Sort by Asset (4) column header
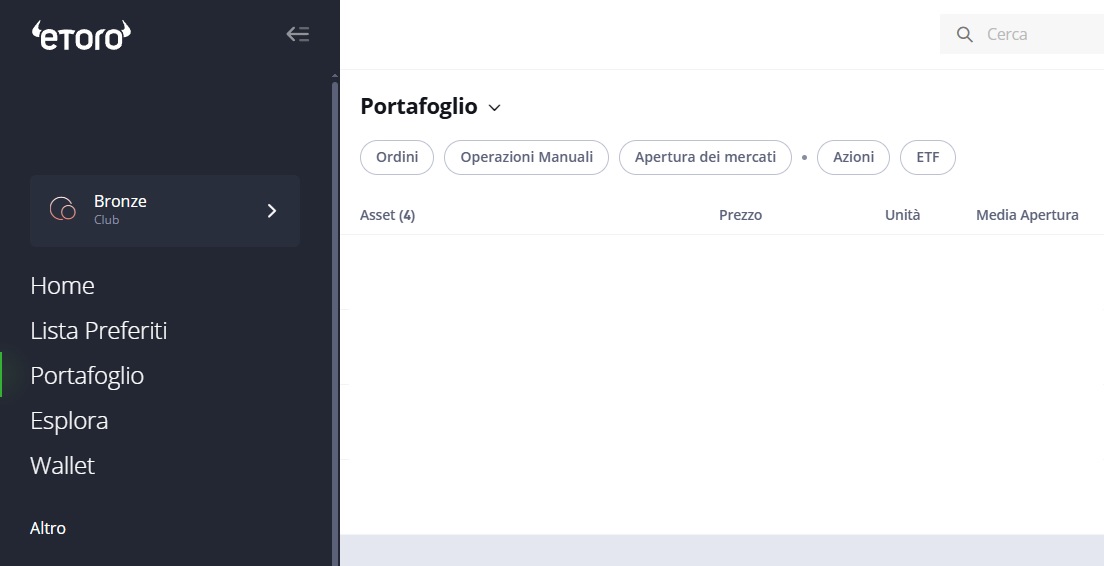Viewport: 1104px width, 566px height. pyautogui.click(x=387, y=215)
